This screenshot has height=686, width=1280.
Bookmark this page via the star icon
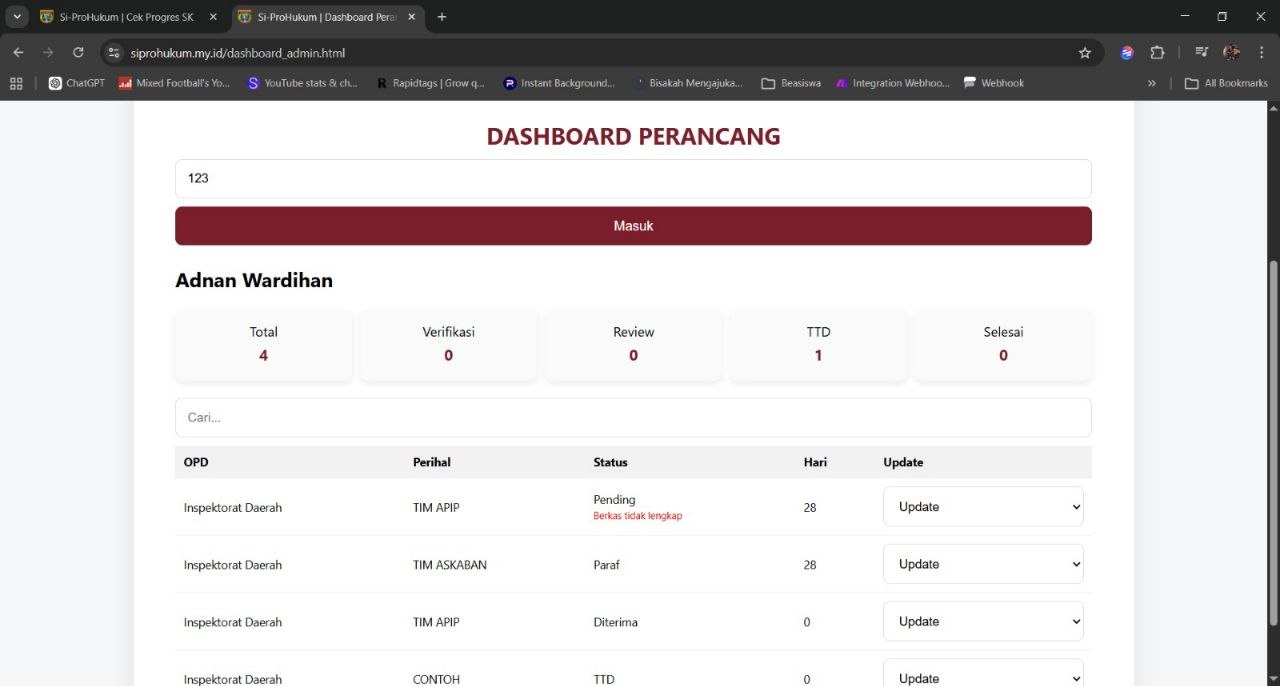coord(1085,52)
